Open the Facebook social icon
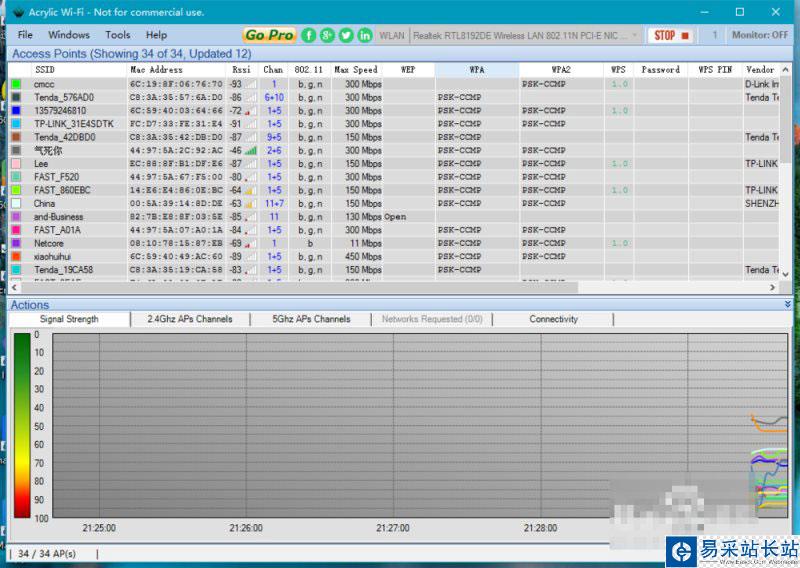The width and height of the screenshot is (800, 568). (x=309, y=35)
